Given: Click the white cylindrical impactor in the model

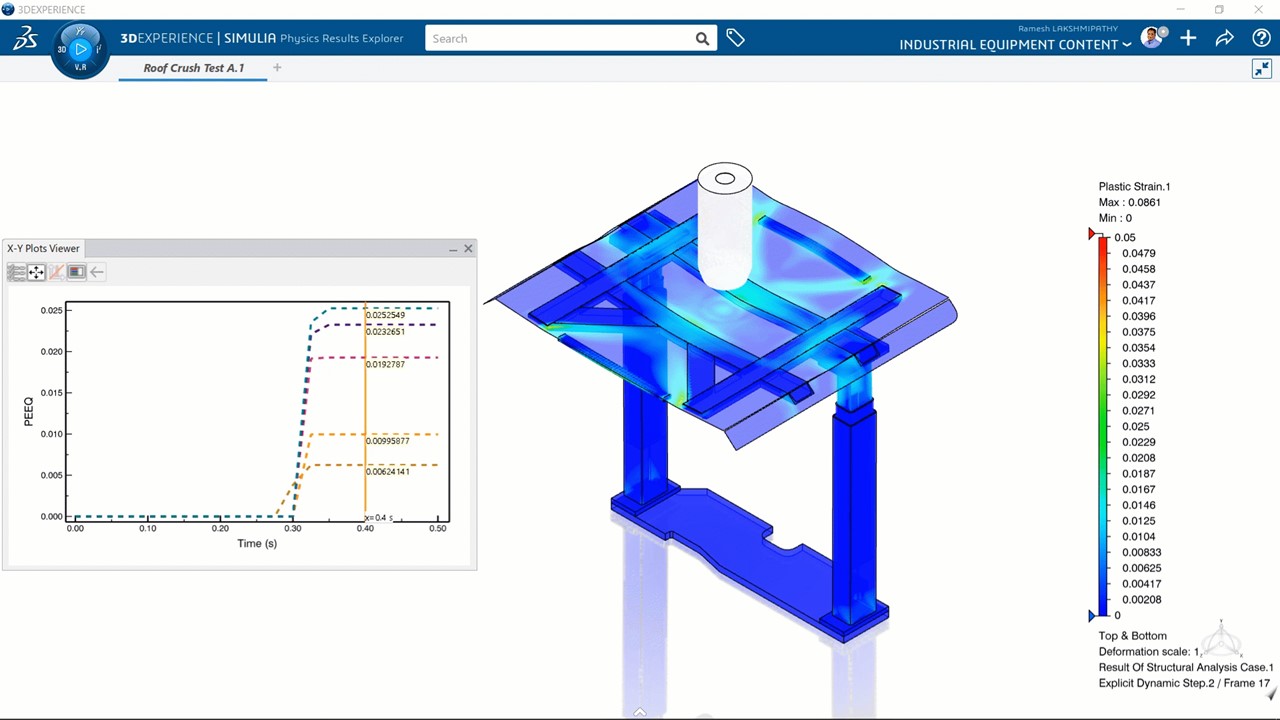Looking at the screenshot, I should coord(724,228).
